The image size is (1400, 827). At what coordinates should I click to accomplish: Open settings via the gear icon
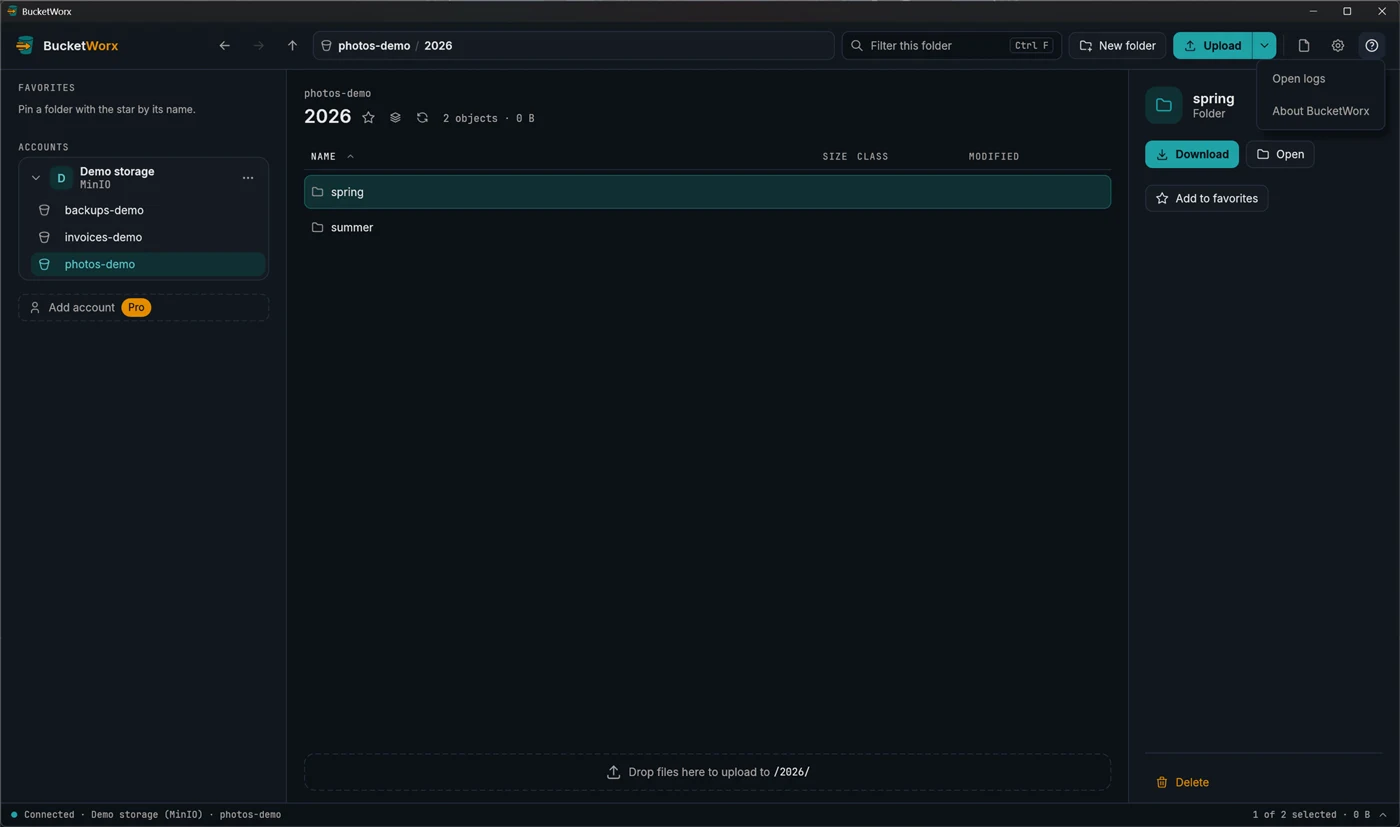[x=1338, y=46]
